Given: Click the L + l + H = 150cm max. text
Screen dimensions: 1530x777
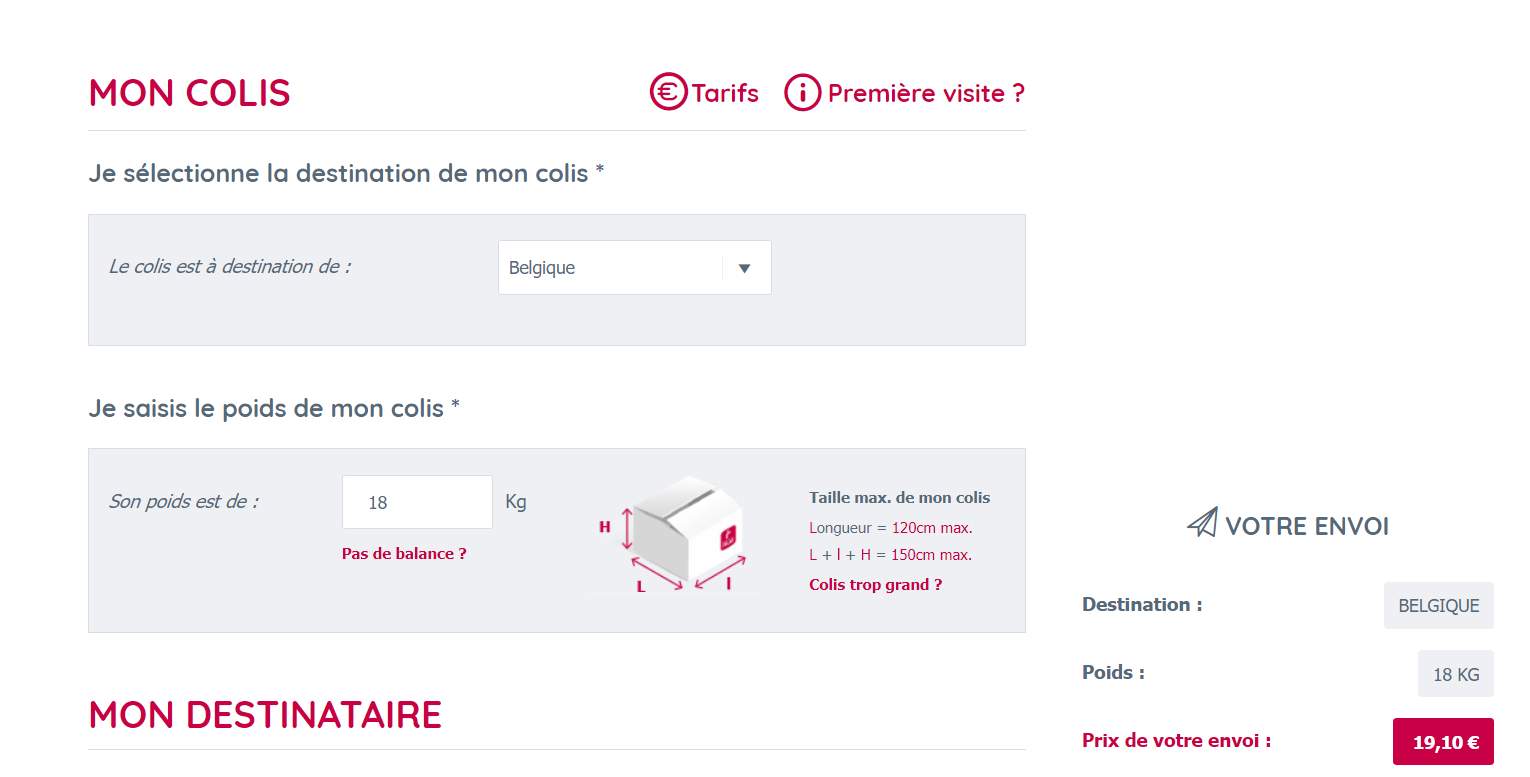Looking at the screenshot, I should tap(890, 555).
